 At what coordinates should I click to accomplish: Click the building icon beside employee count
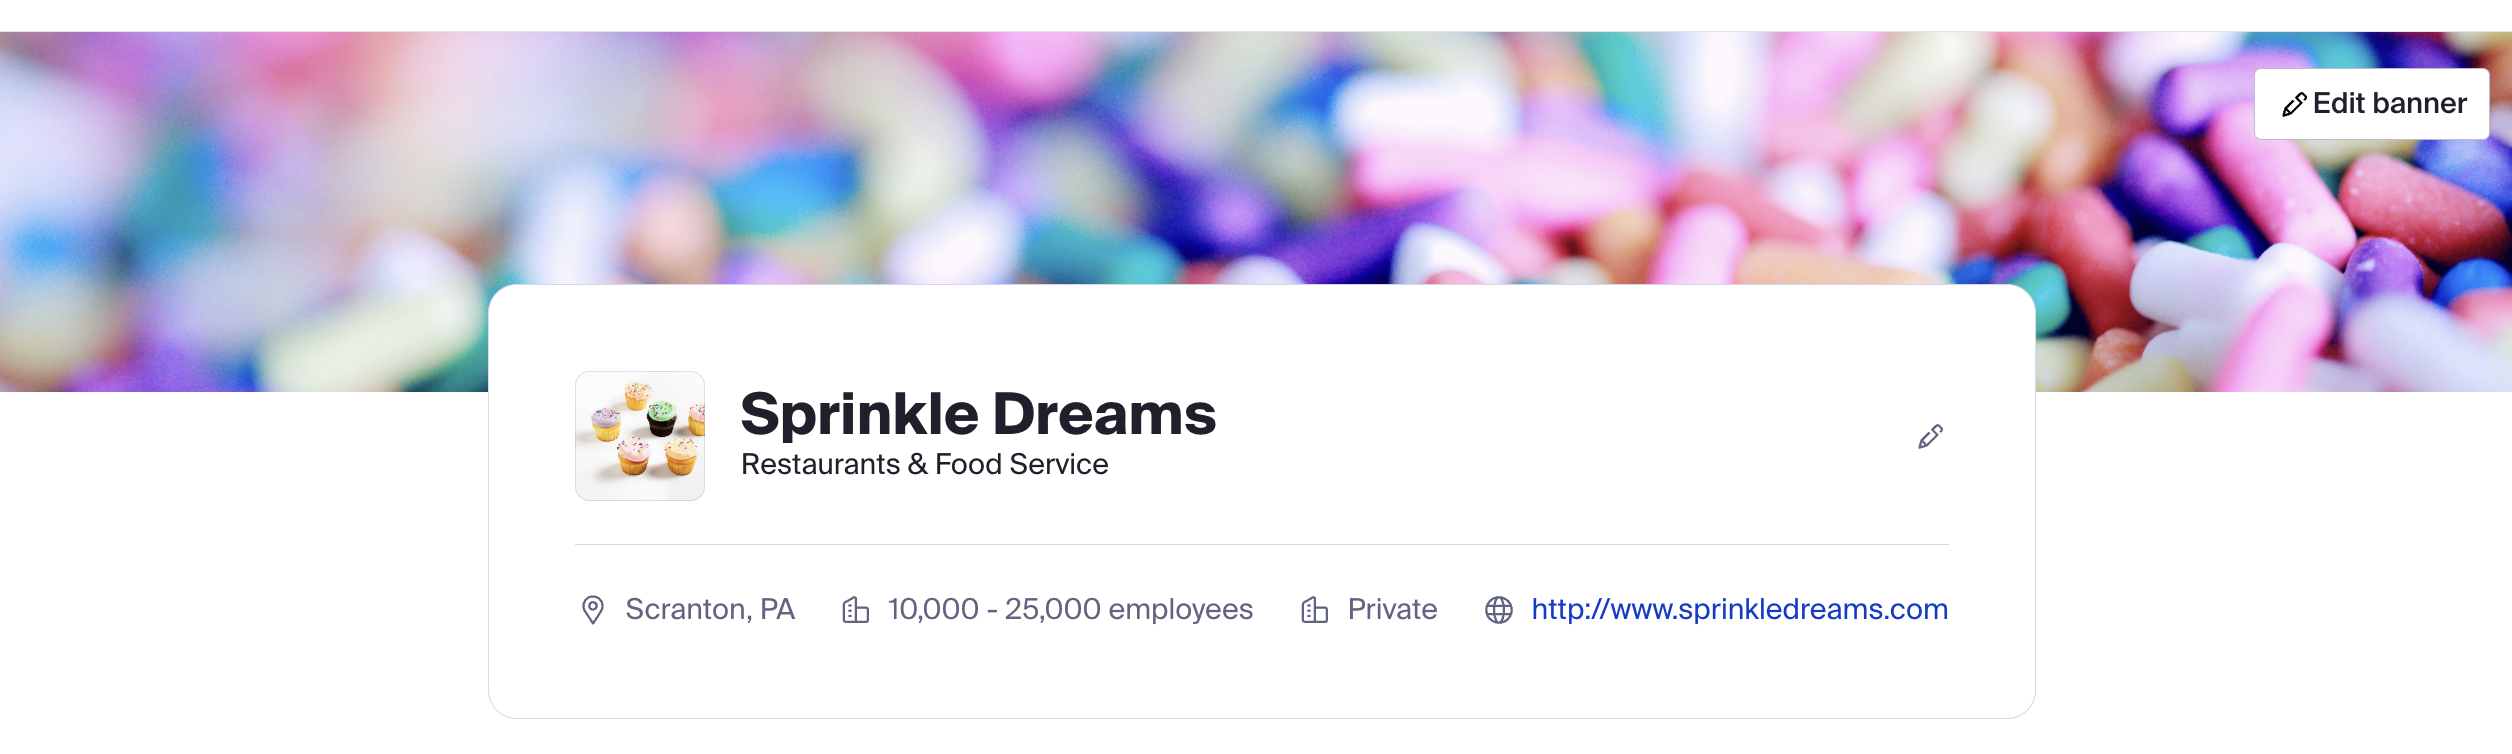click(x=855, y=610)
